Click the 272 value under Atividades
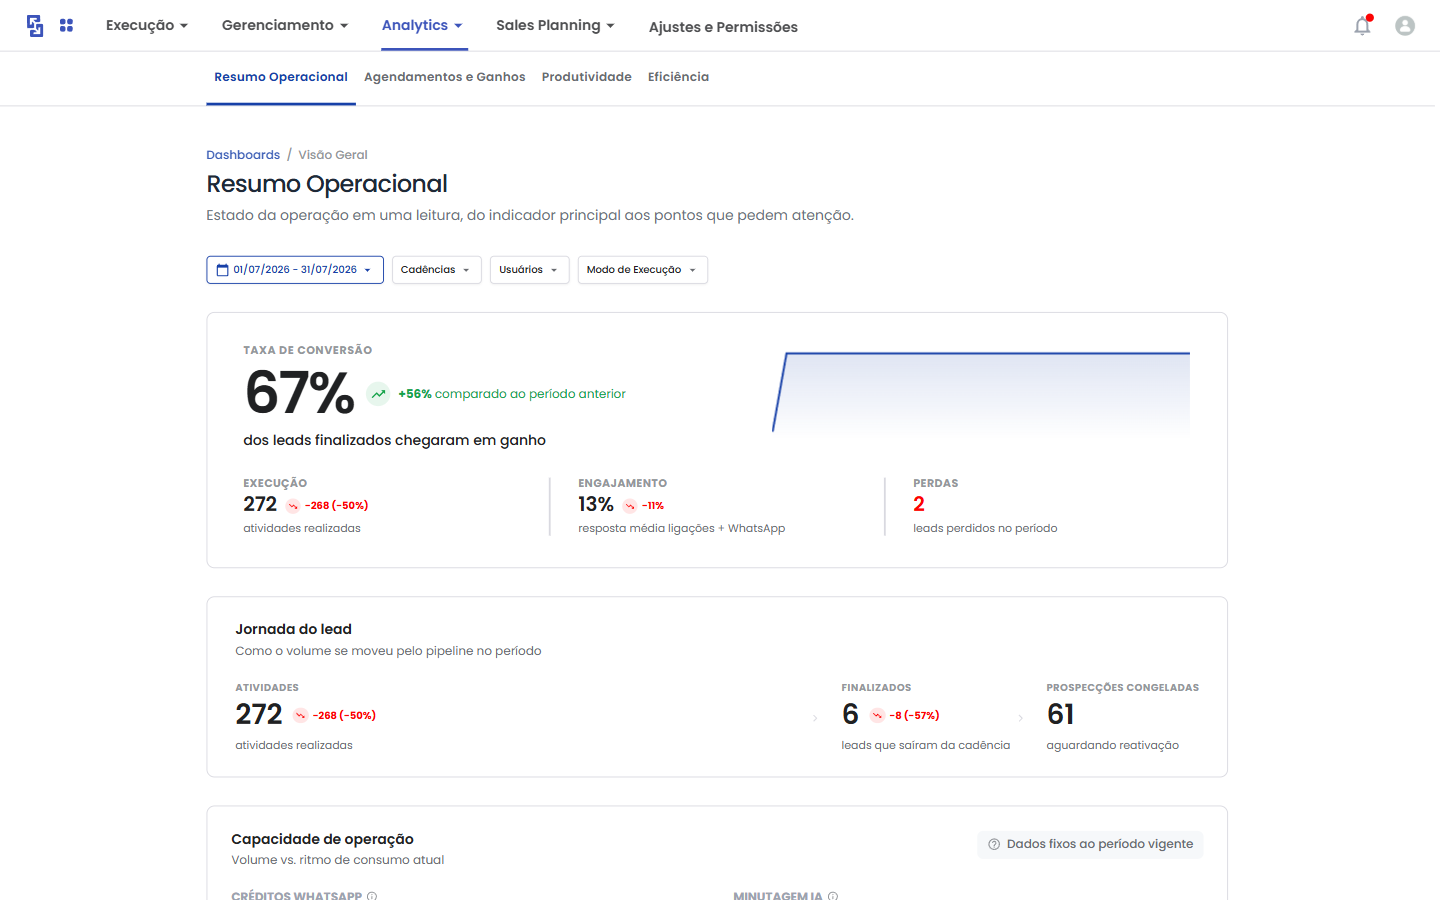The height and width of the screenshot is (900, 1440). [259, 714]
